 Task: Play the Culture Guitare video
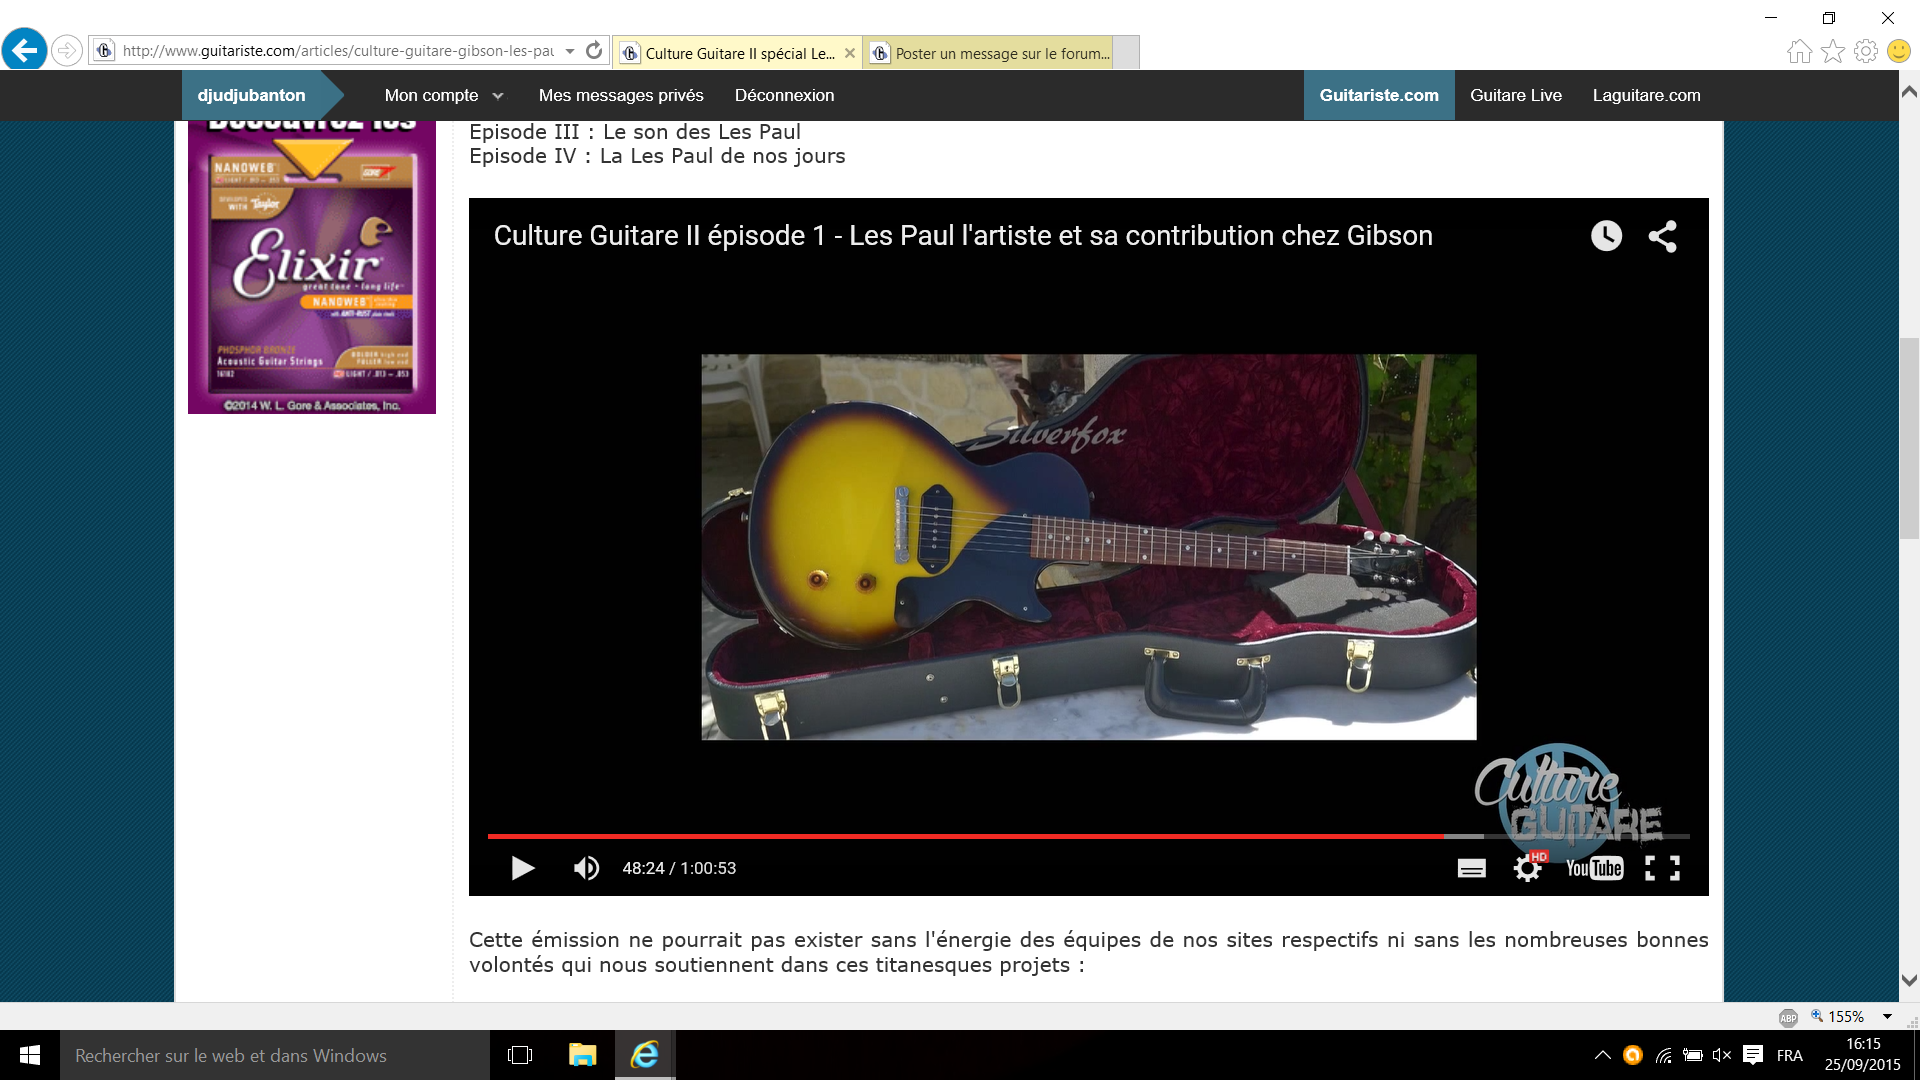coord(522,868)
